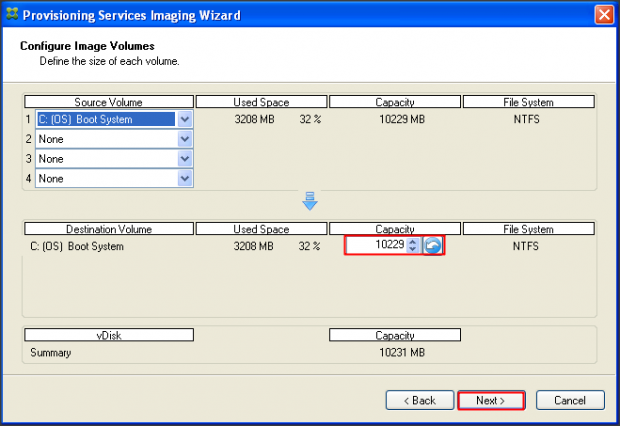Click the Provisioning Services title bar icon
Screen dimensions: 620x426
(12, 14)
